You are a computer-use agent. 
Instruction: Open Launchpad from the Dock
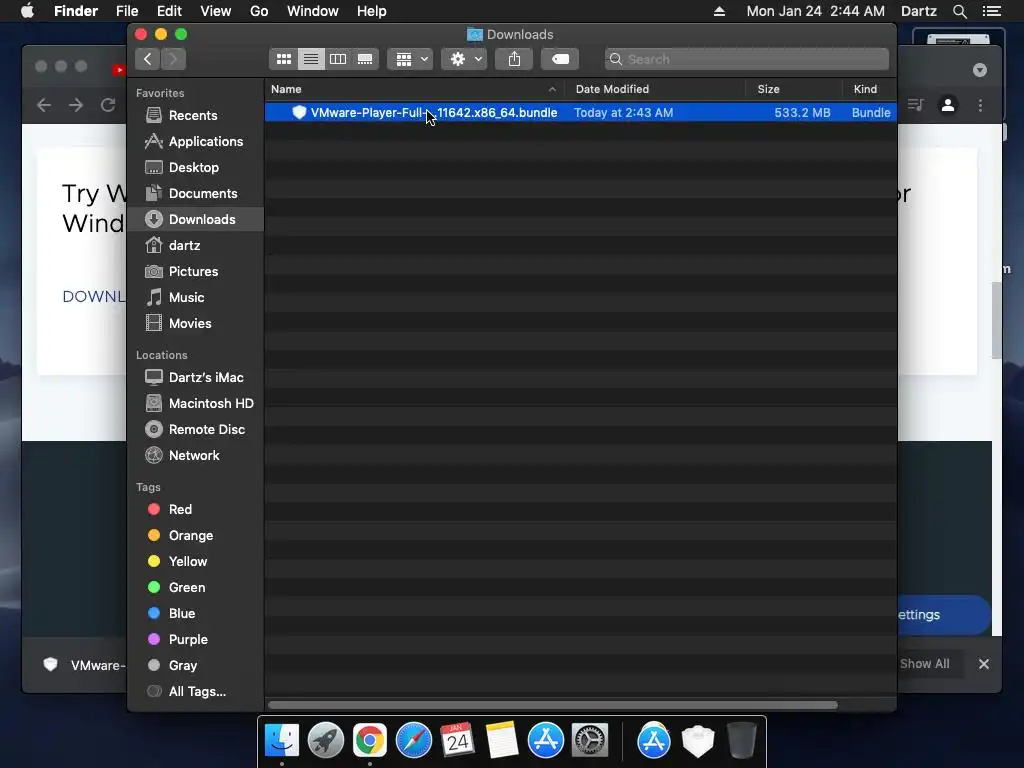point(325,741)
